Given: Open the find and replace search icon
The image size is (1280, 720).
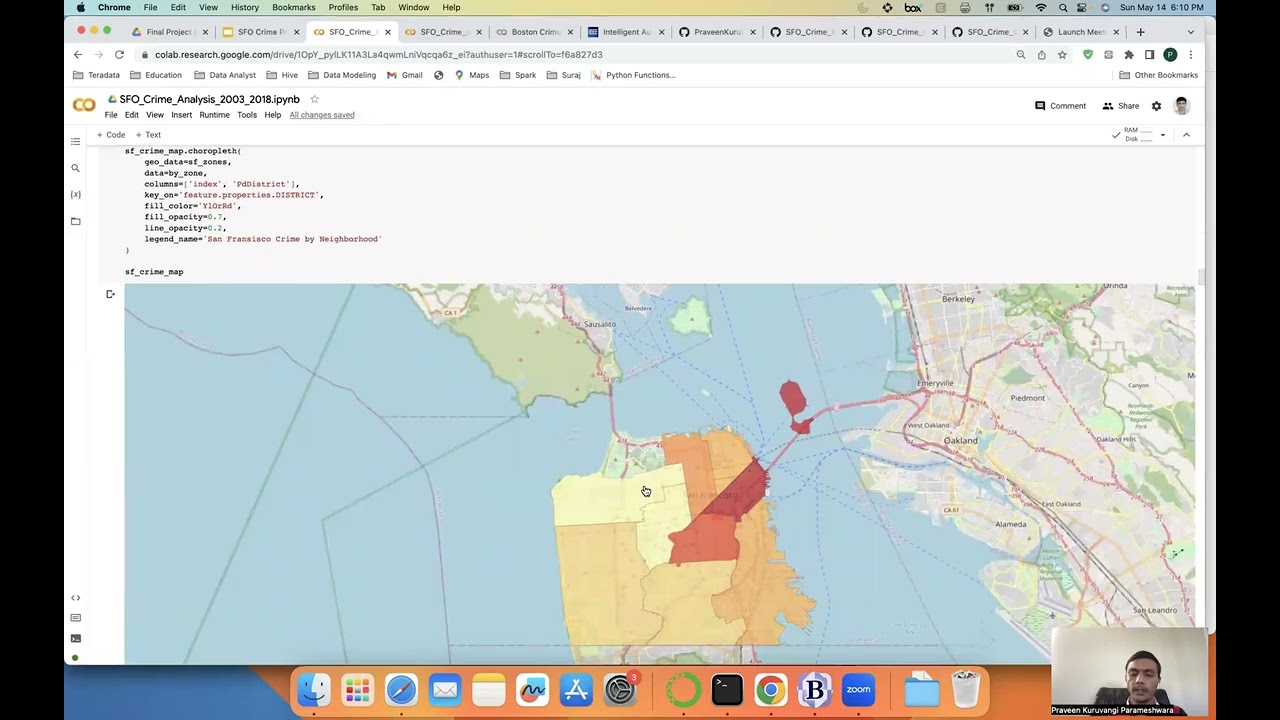Looking at the screenshot, I should point(75,168).
